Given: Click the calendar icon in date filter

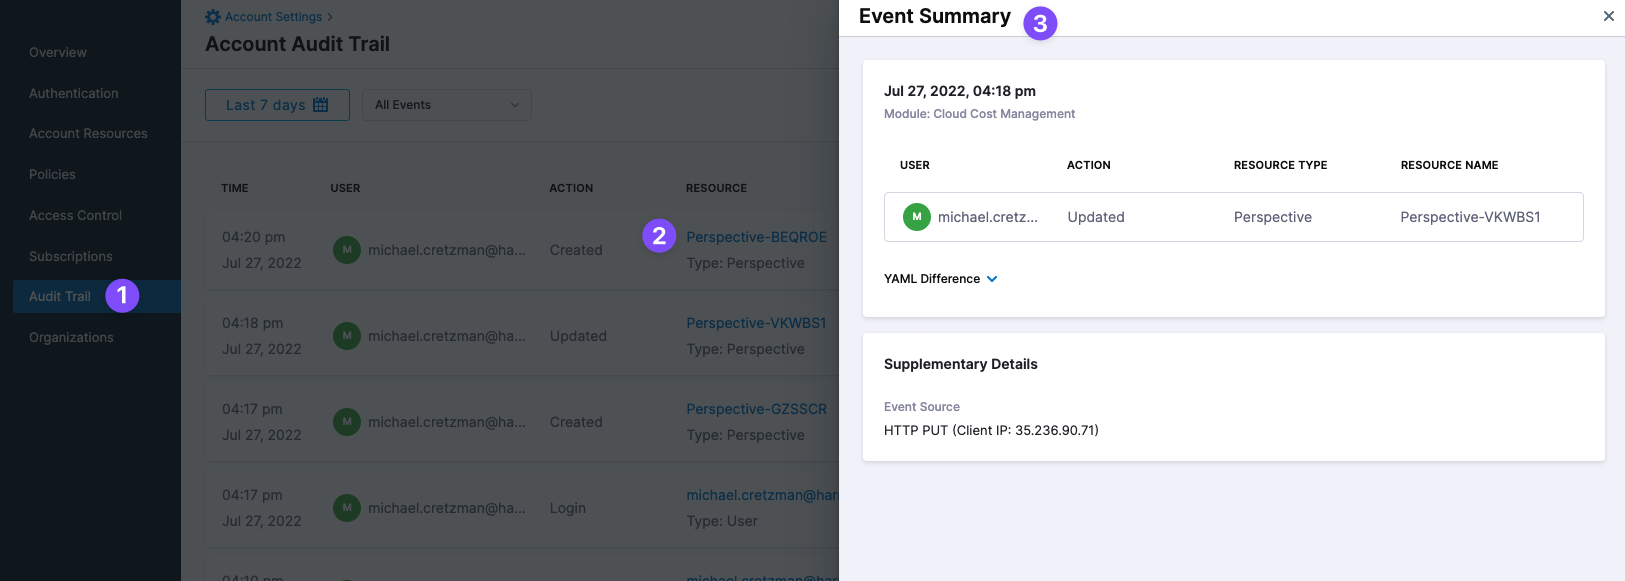Looking at the screenshot, I should pos(321,105).
